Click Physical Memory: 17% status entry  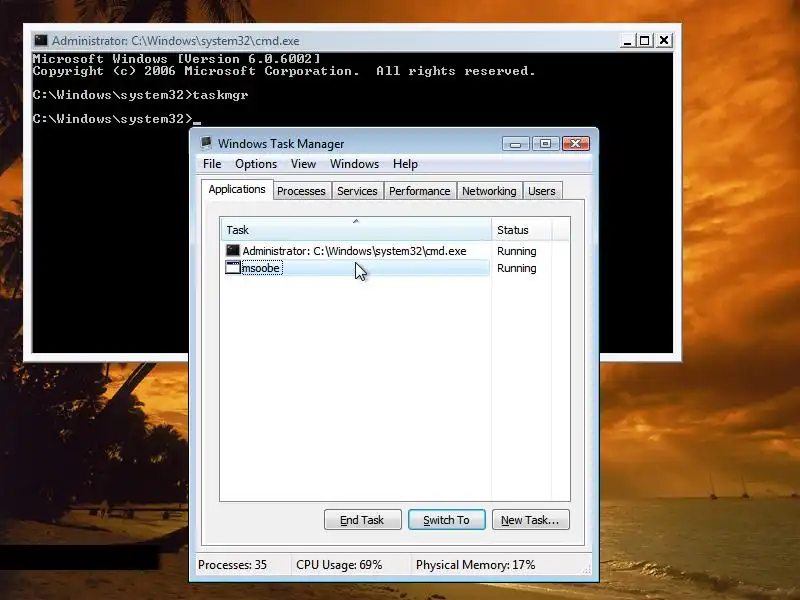click(475, 565)
